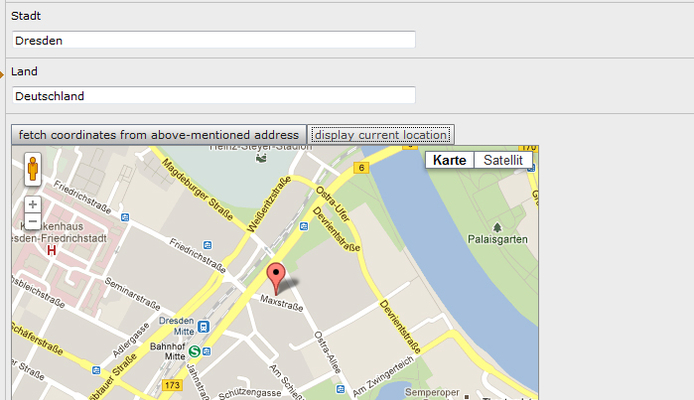694x400 pixels.
Task: Focus the Stadt input field with Dresden
Action: point(214,40)
